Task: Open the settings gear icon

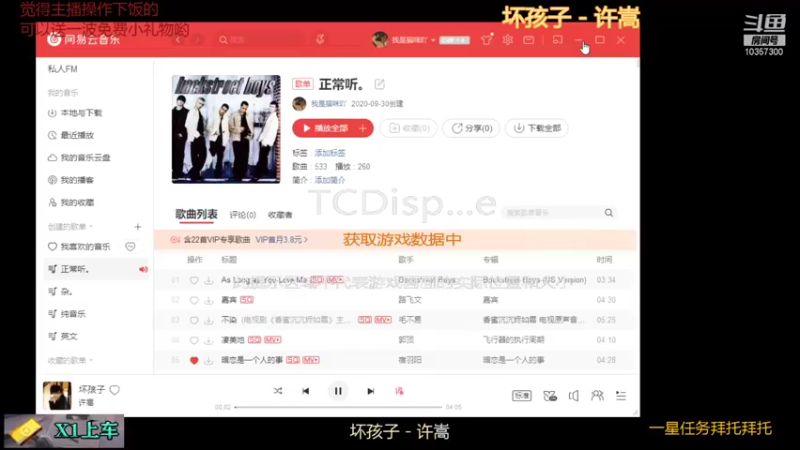Action: [507, 39]
